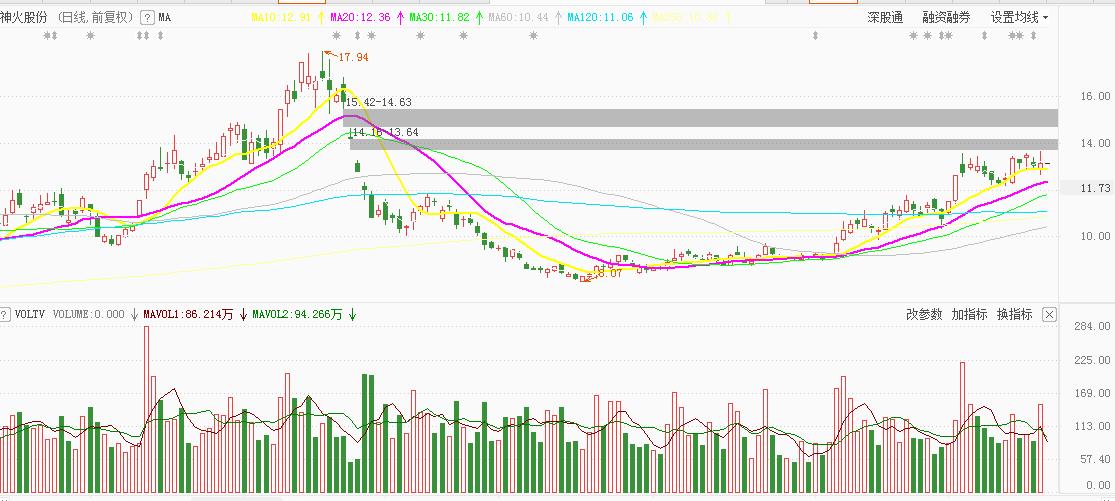Click the help icon beside MA label
Screen dimensions: 1115x501
coord(148,18)
